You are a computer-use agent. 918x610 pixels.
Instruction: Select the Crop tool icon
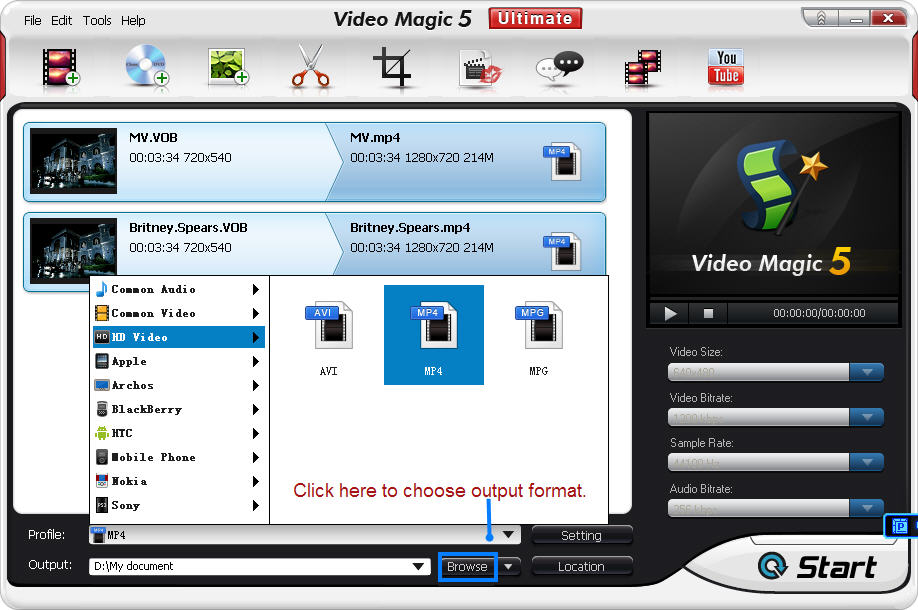point(392,66)
